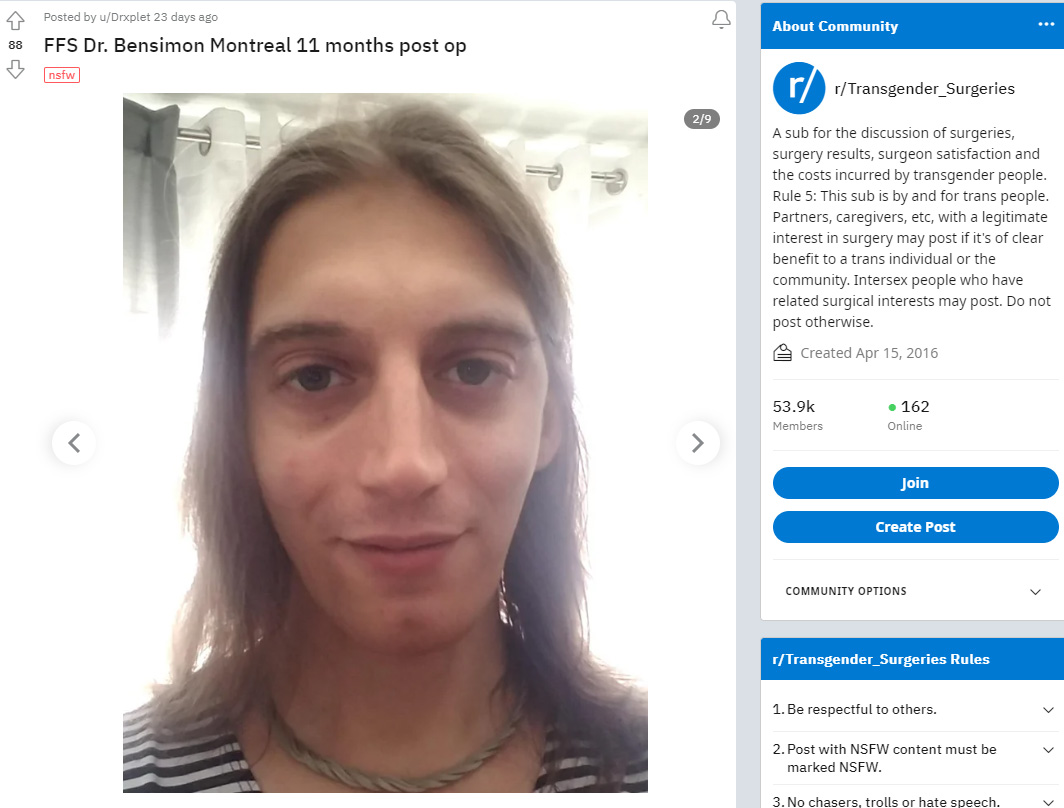1064x808 pixels.
Task: Upvote the FFS post
Action: coord(16,21)
